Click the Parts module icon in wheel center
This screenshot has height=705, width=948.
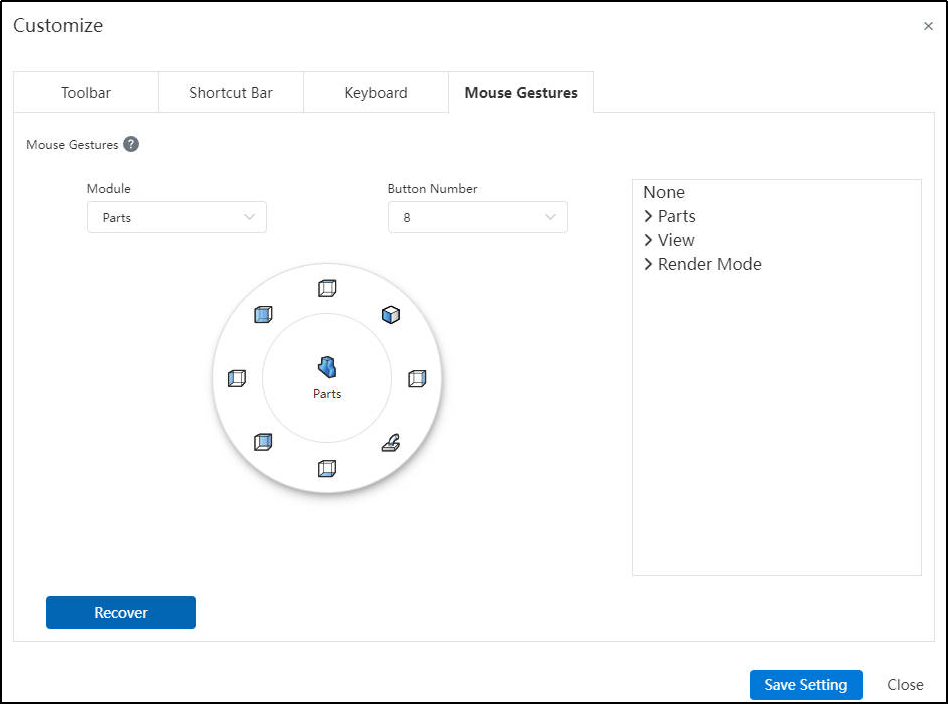327,367
